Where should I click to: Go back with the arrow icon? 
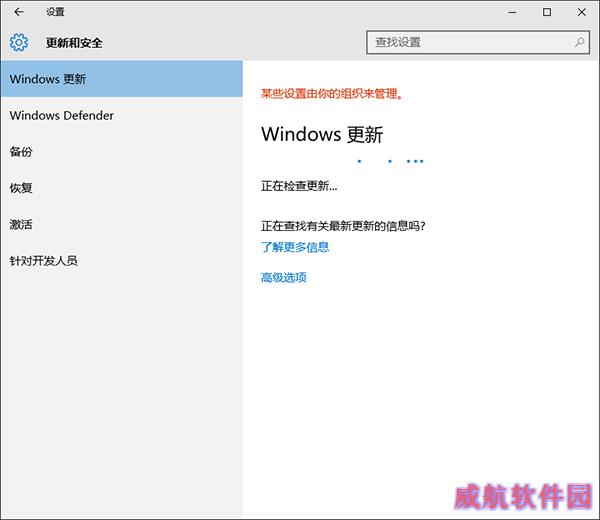(x=19, y=12)
